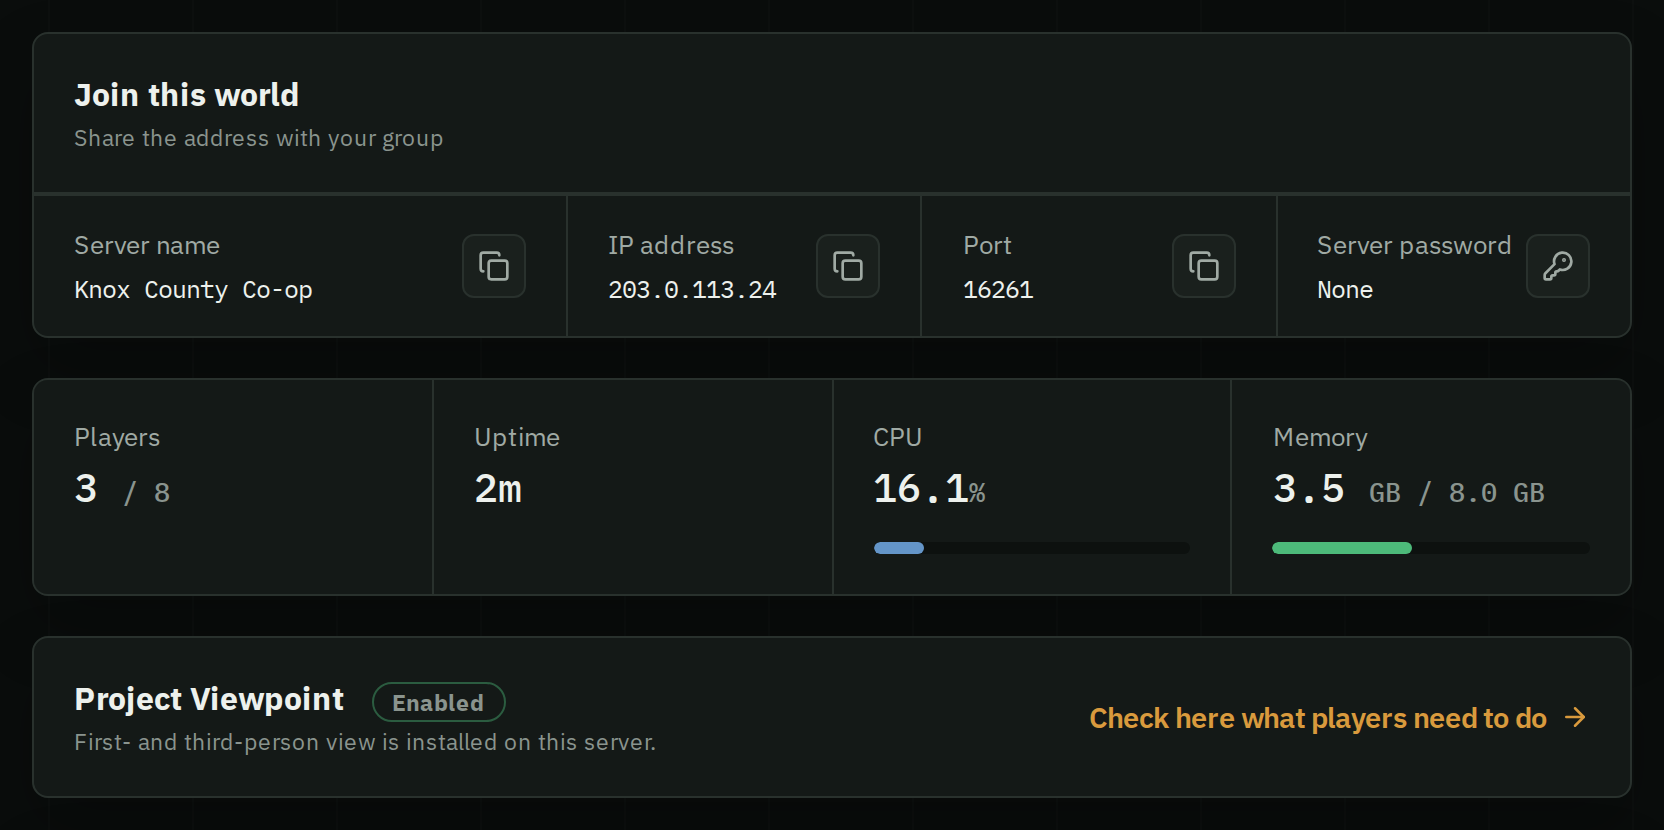Click the 'First- and third-person view' description
1664x830 pixels.
(x=365, y=742)
